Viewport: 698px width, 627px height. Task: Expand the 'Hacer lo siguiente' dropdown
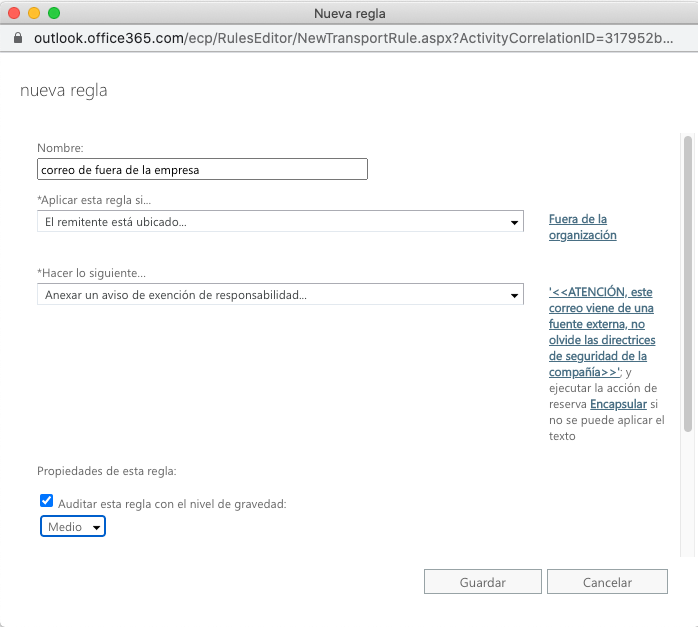tap(280, 294)
